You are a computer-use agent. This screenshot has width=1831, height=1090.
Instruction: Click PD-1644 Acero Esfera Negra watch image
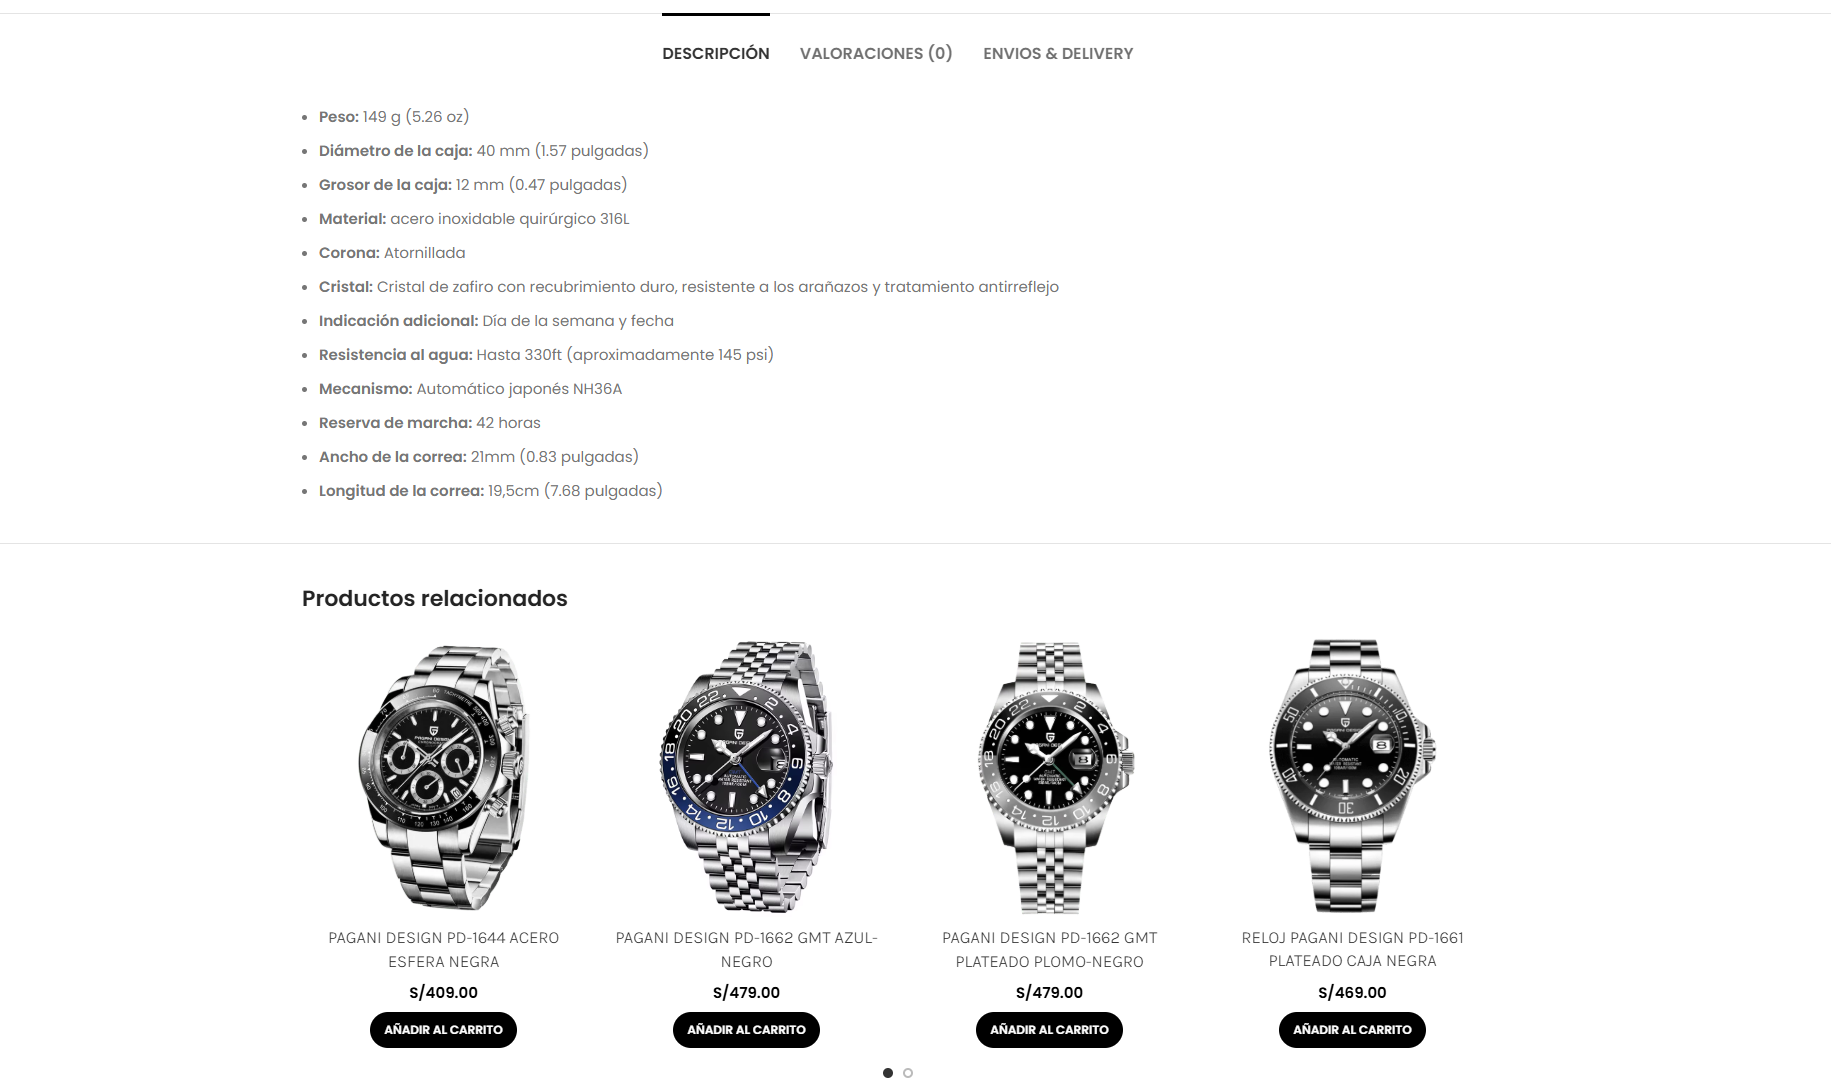443,776
